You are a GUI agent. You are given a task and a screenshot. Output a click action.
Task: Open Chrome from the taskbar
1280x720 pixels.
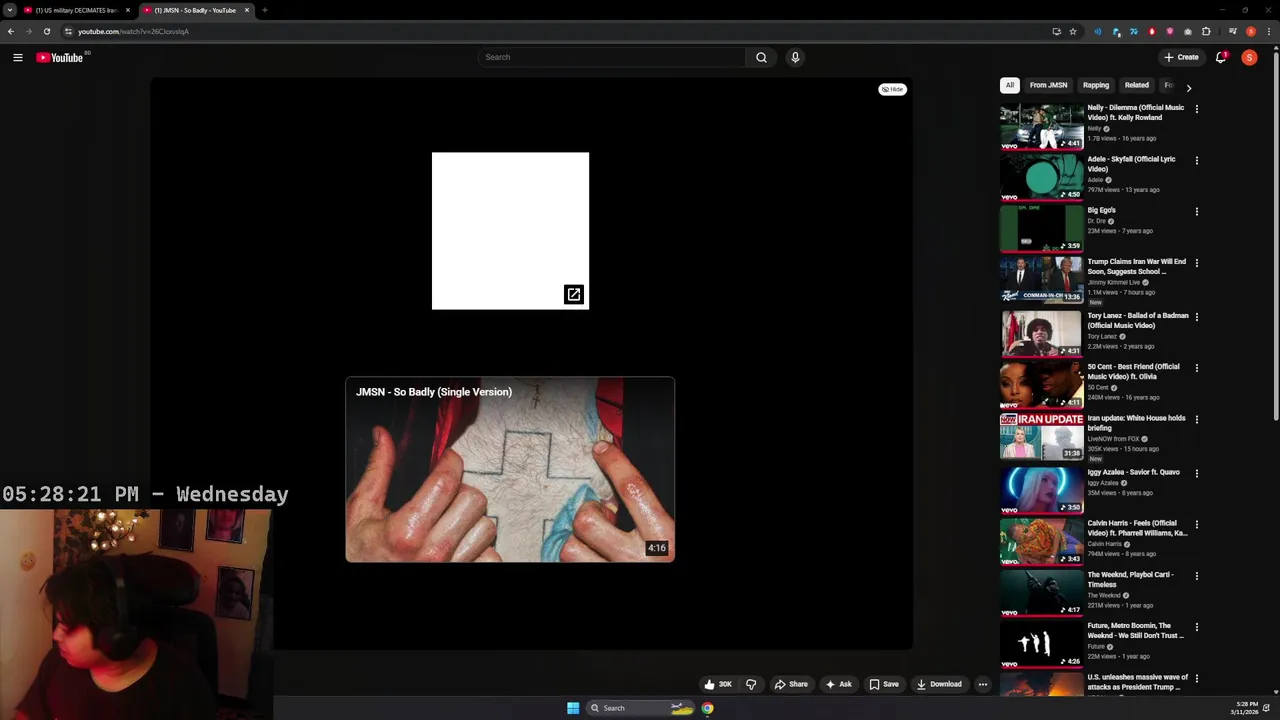click(707, 708)
